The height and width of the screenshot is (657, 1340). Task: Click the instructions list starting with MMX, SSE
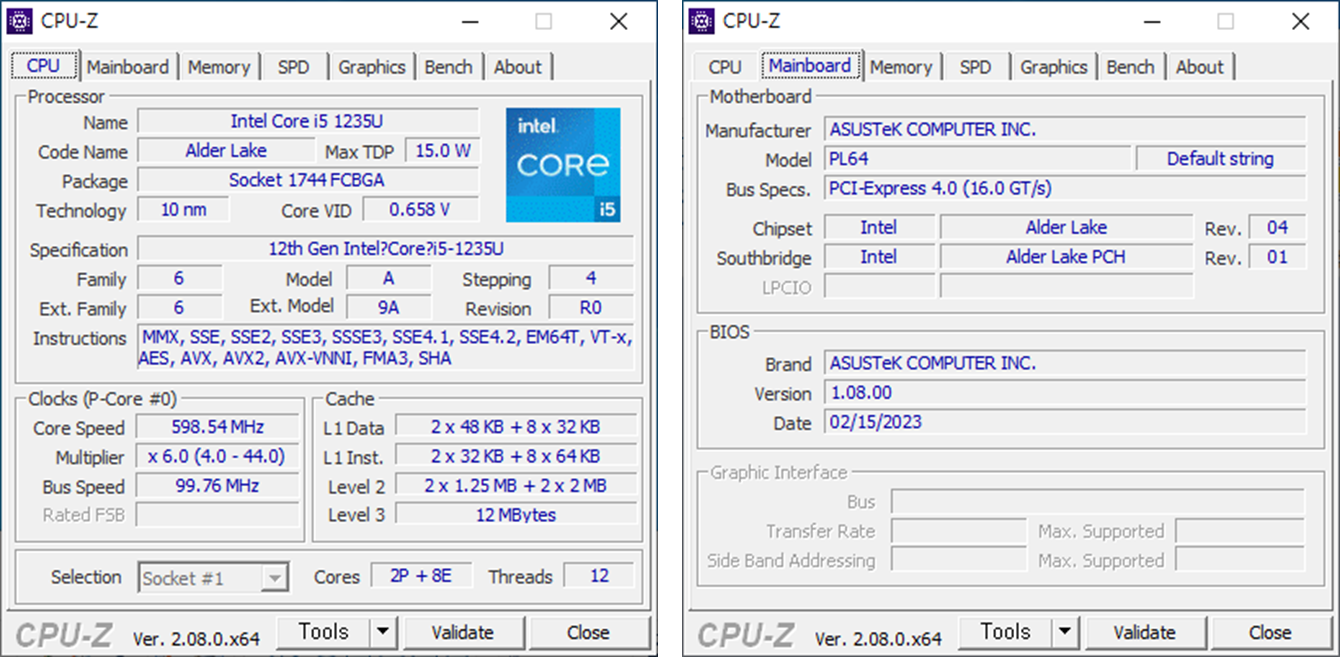(385, 348)
